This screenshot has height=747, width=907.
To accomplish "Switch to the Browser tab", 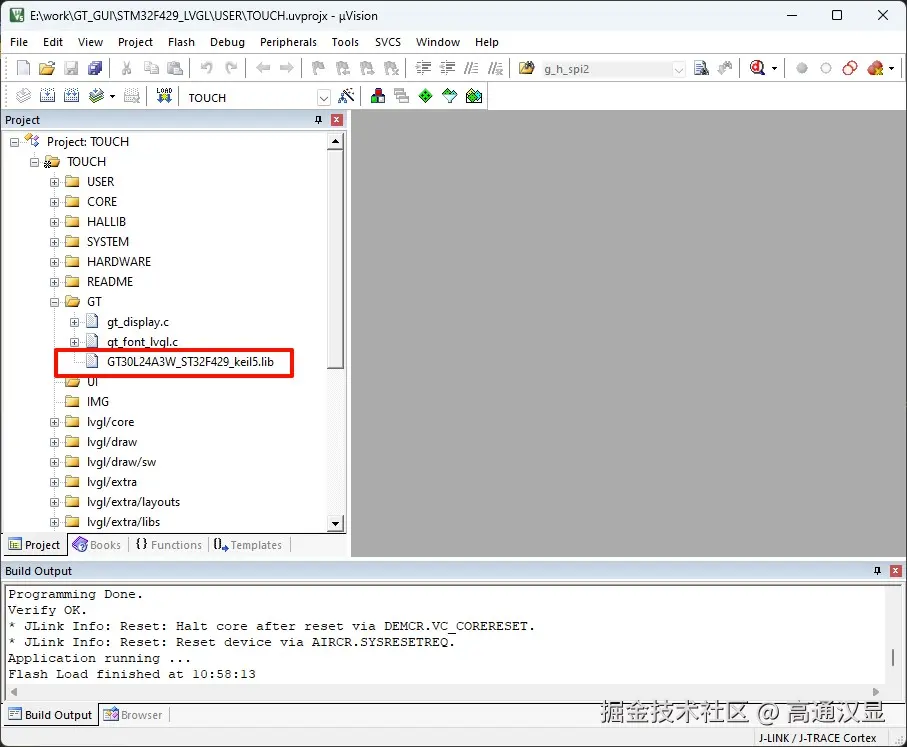I will [x=134, y=715].
